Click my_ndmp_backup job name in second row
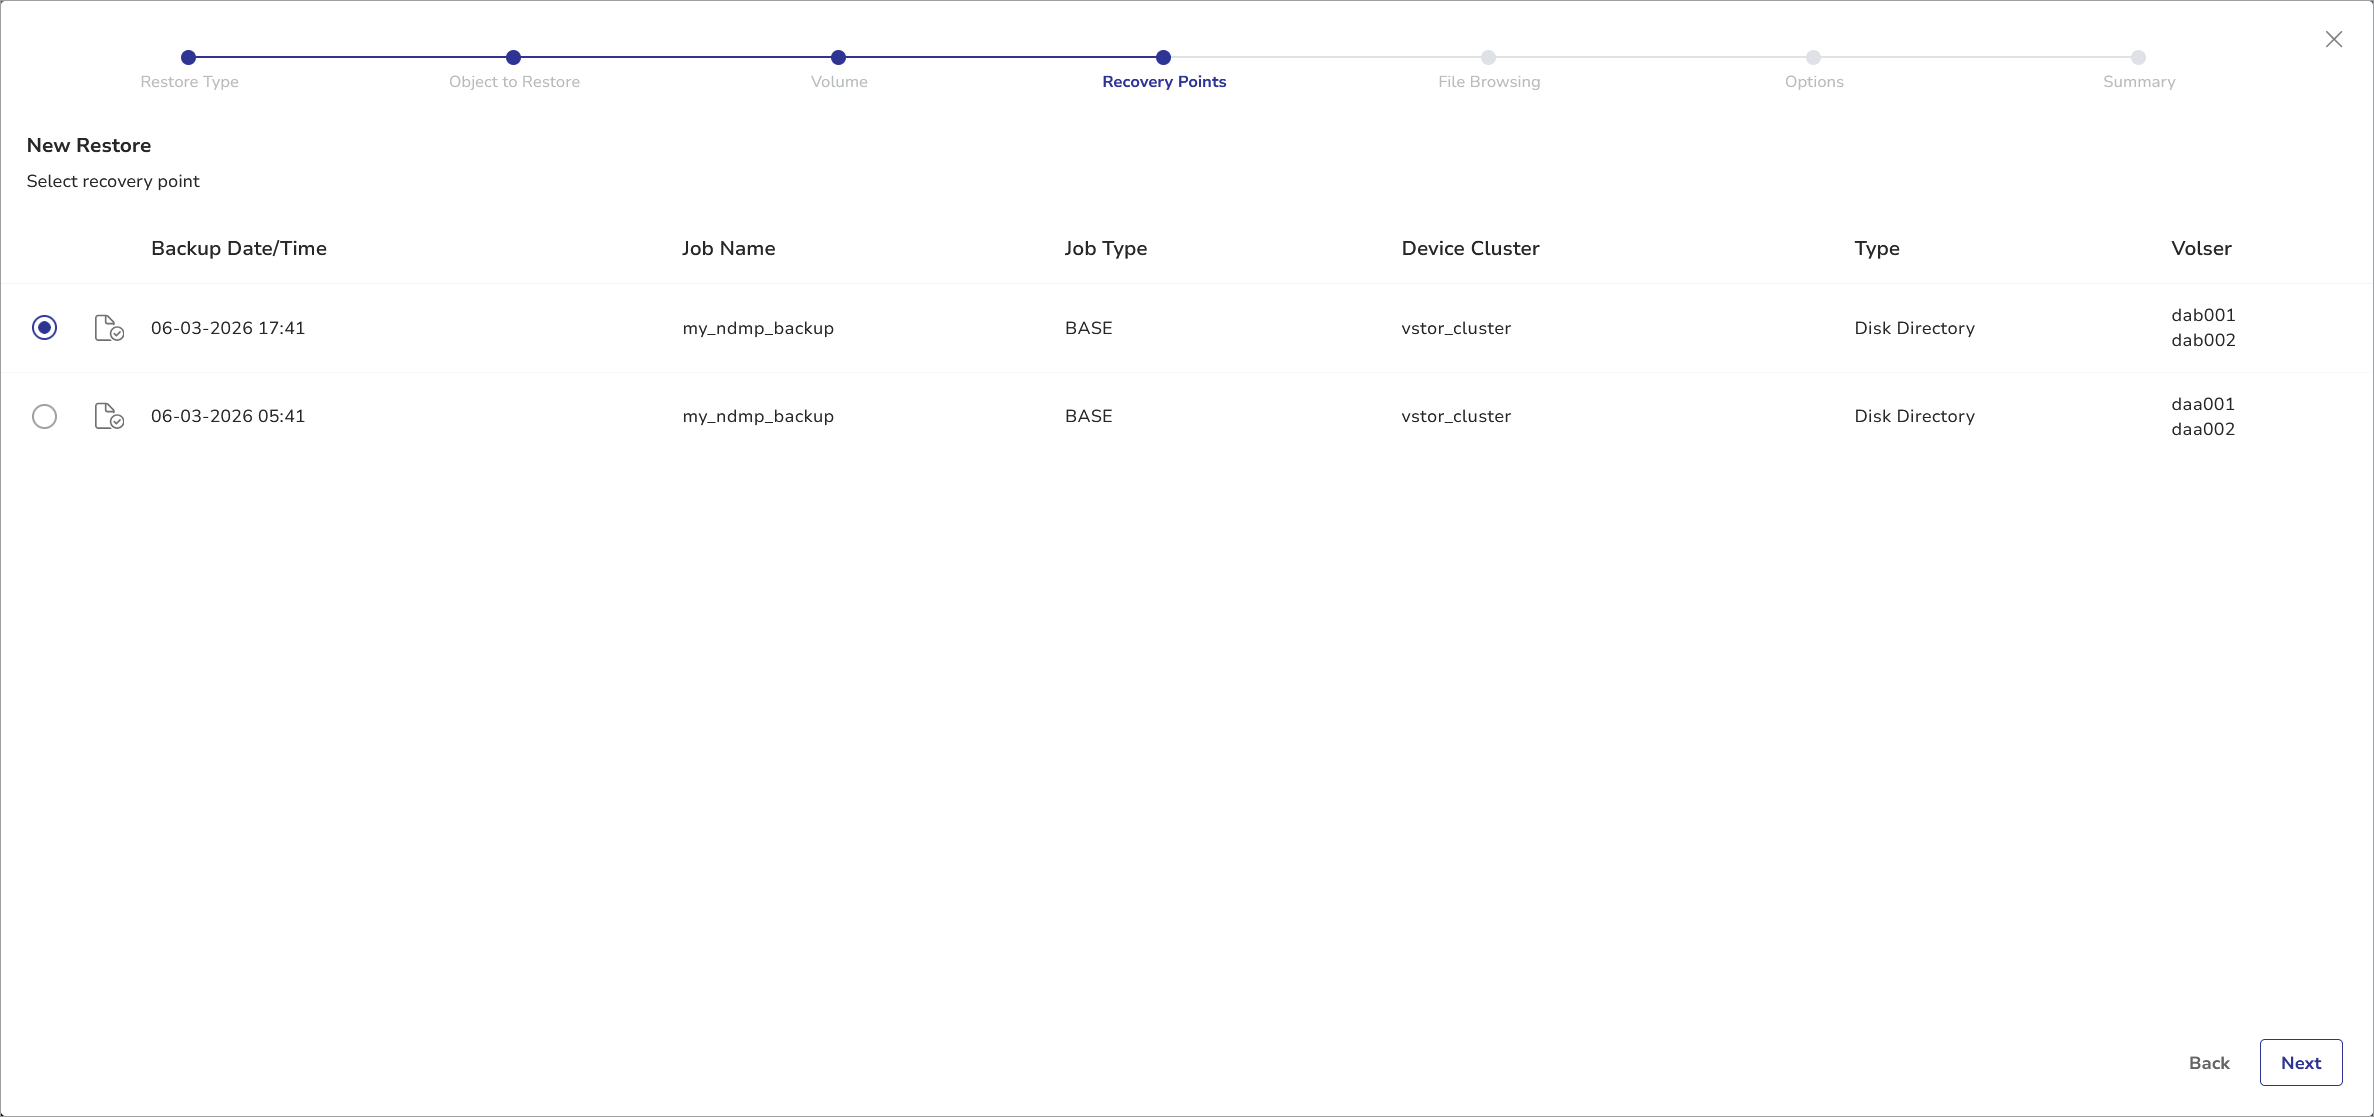Image resolution: width=2374 pixels, height=1117 pixels. pos(757,416)
